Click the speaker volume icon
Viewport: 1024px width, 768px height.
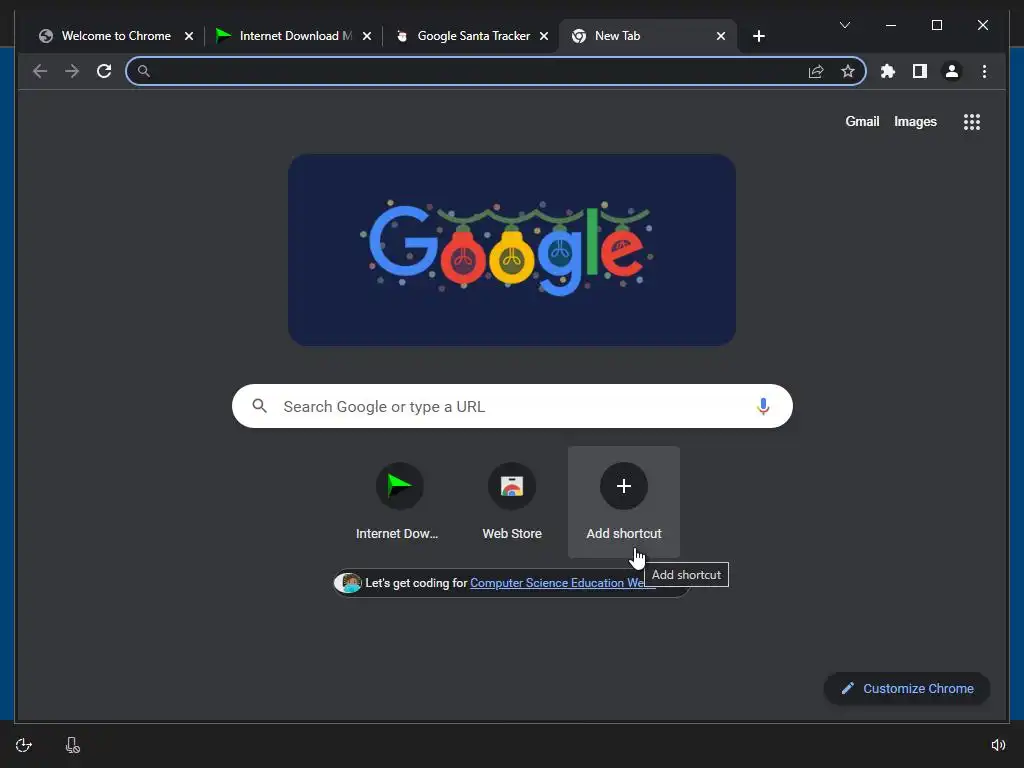[998, 745]
